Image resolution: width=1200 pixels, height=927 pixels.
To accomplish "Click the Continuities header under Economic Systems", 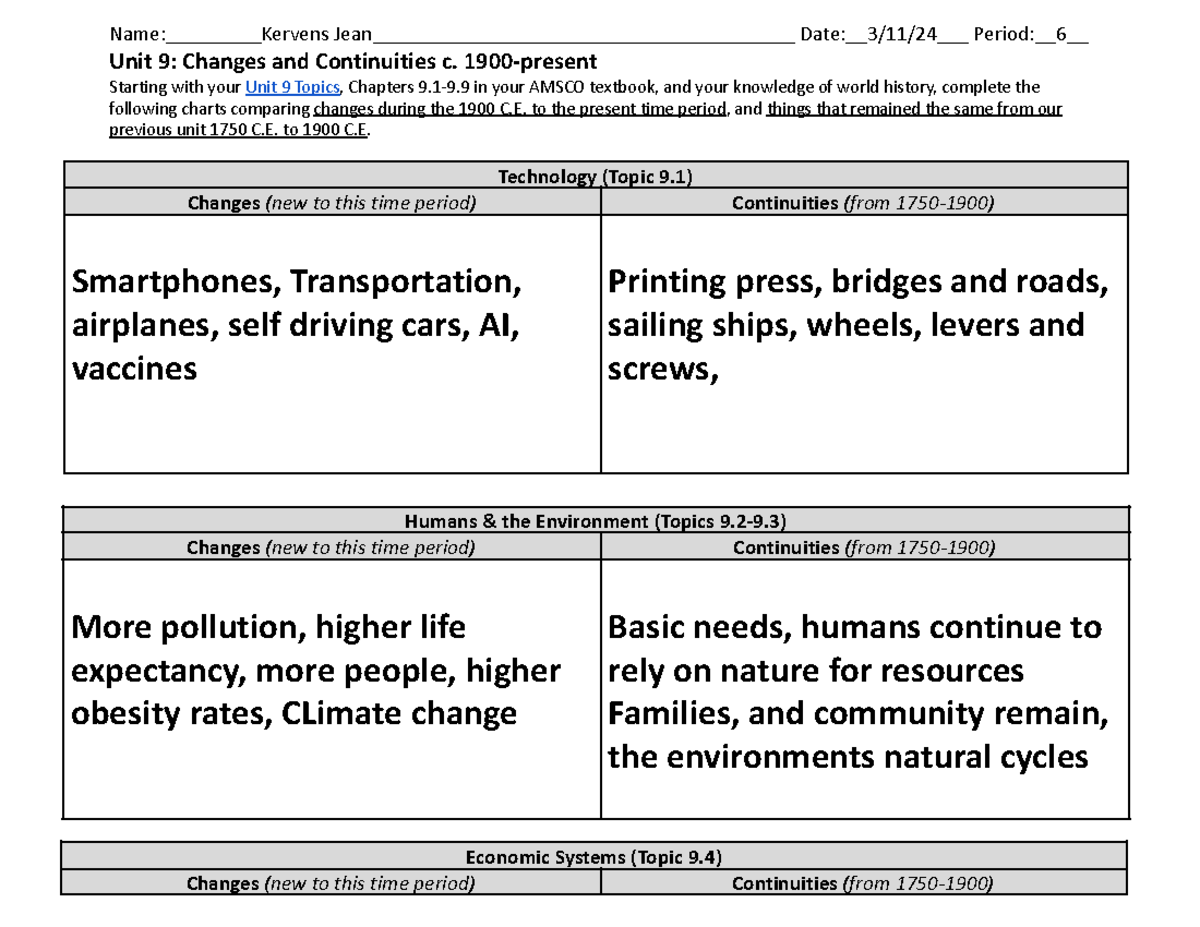I will point(864,883).
